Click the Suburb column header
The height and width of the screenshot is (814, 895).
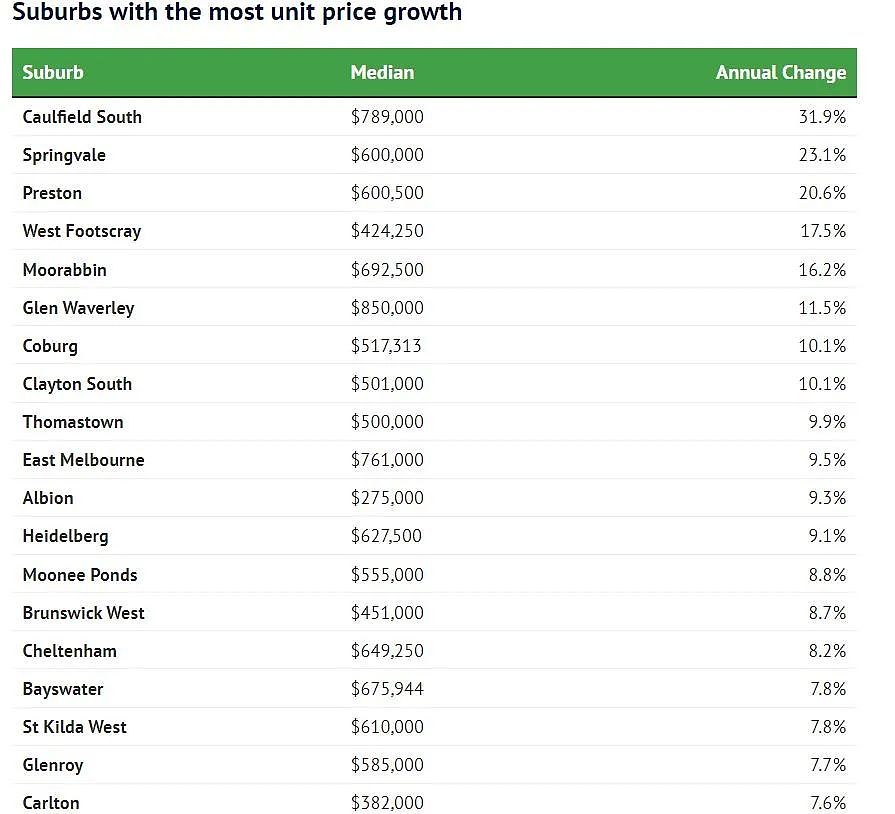53,72
